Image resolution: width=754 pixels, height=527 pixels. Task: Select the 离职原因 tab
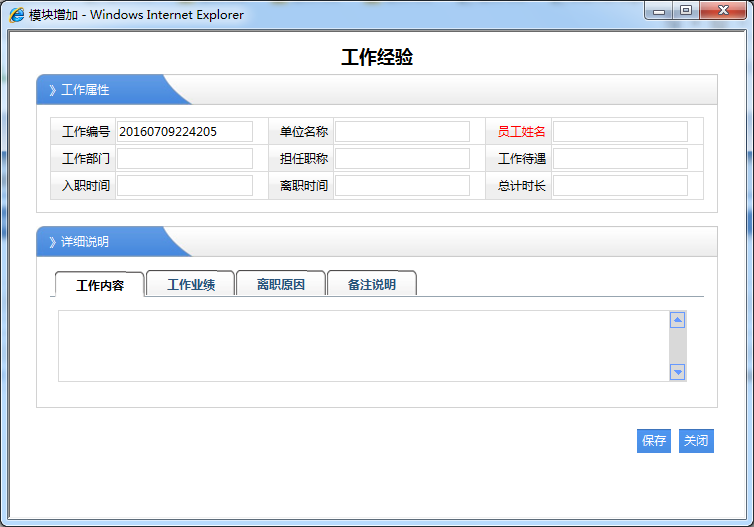pyautogui.click(x=280, y=285)
